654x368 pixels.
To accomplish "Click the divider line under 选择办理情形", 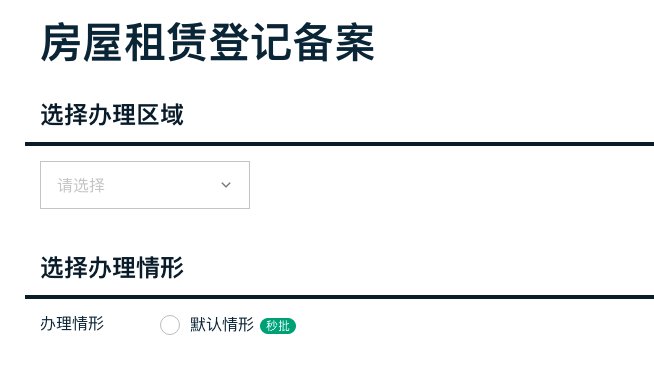I will click(x=340, y=297).
